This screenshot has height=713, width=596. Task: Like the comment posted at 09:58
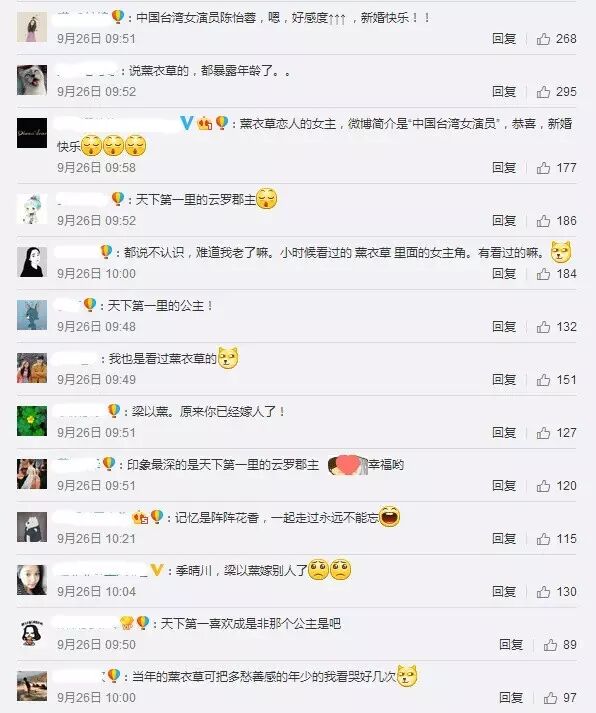(x=543, y=168)
